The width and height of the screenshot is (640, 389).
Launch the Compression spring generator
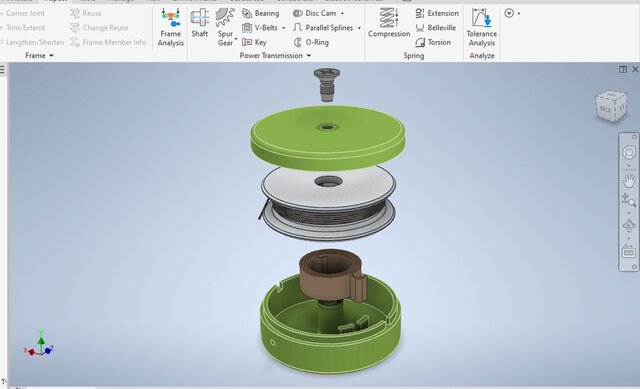pos(389,23)
